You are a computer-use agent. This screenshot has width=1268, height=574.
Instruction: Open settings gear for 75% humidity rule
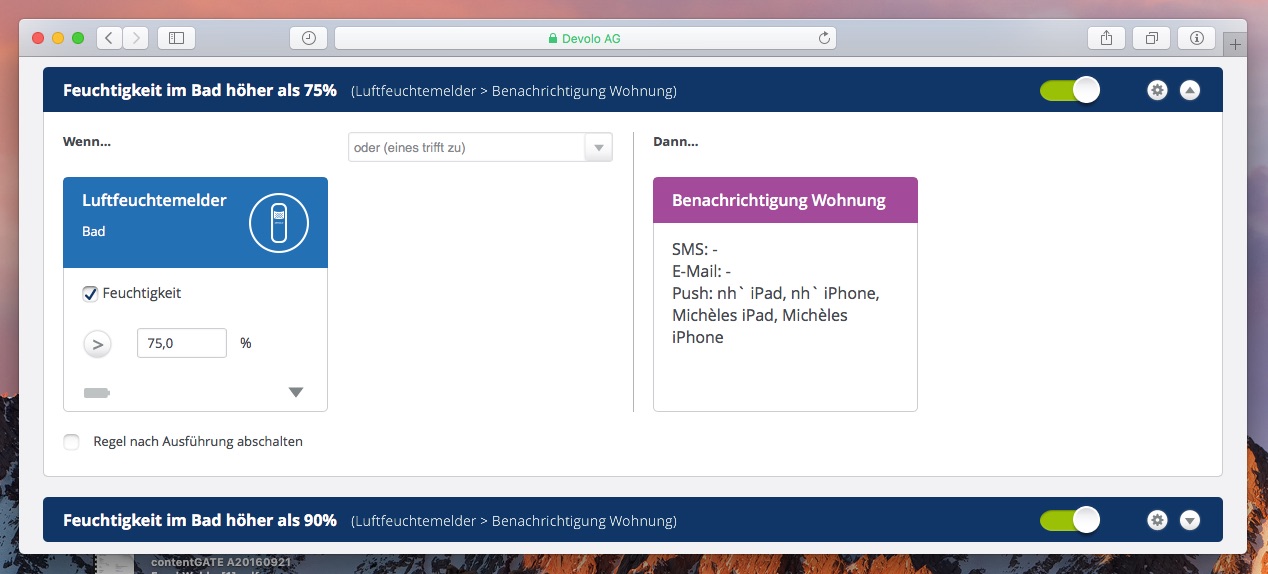1157,90
